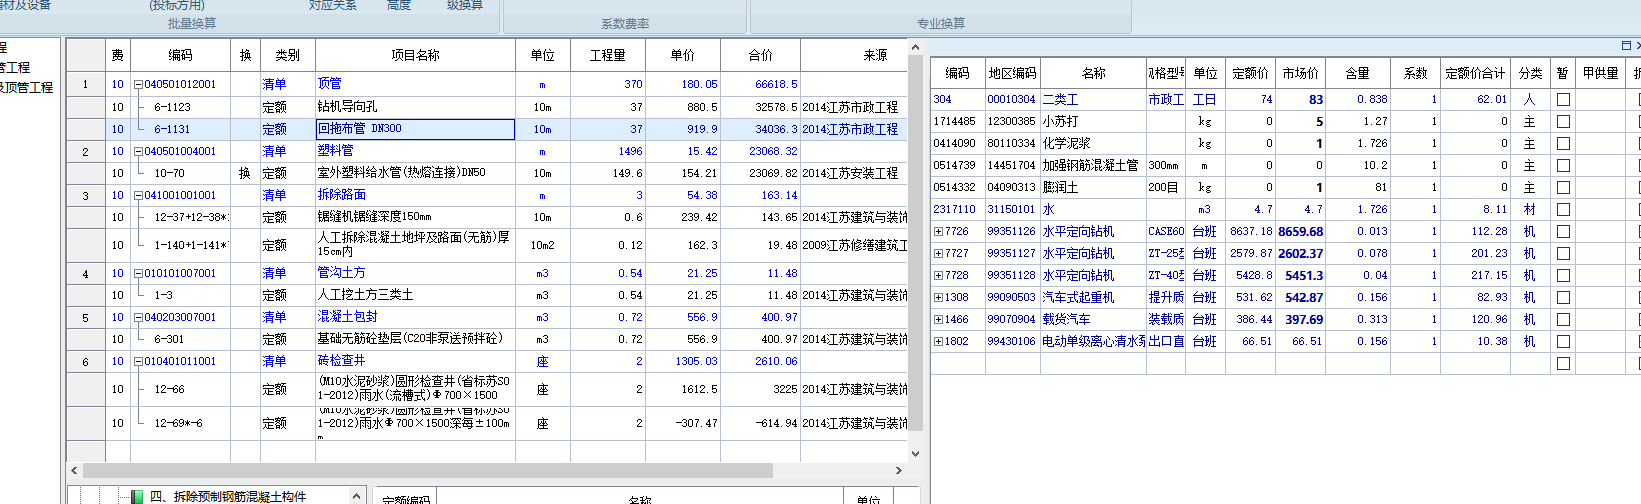Expand machine row 1802 电动单级离心清水泵
The height and width of the screenshot is (504, 1641).
coord(938,341)
